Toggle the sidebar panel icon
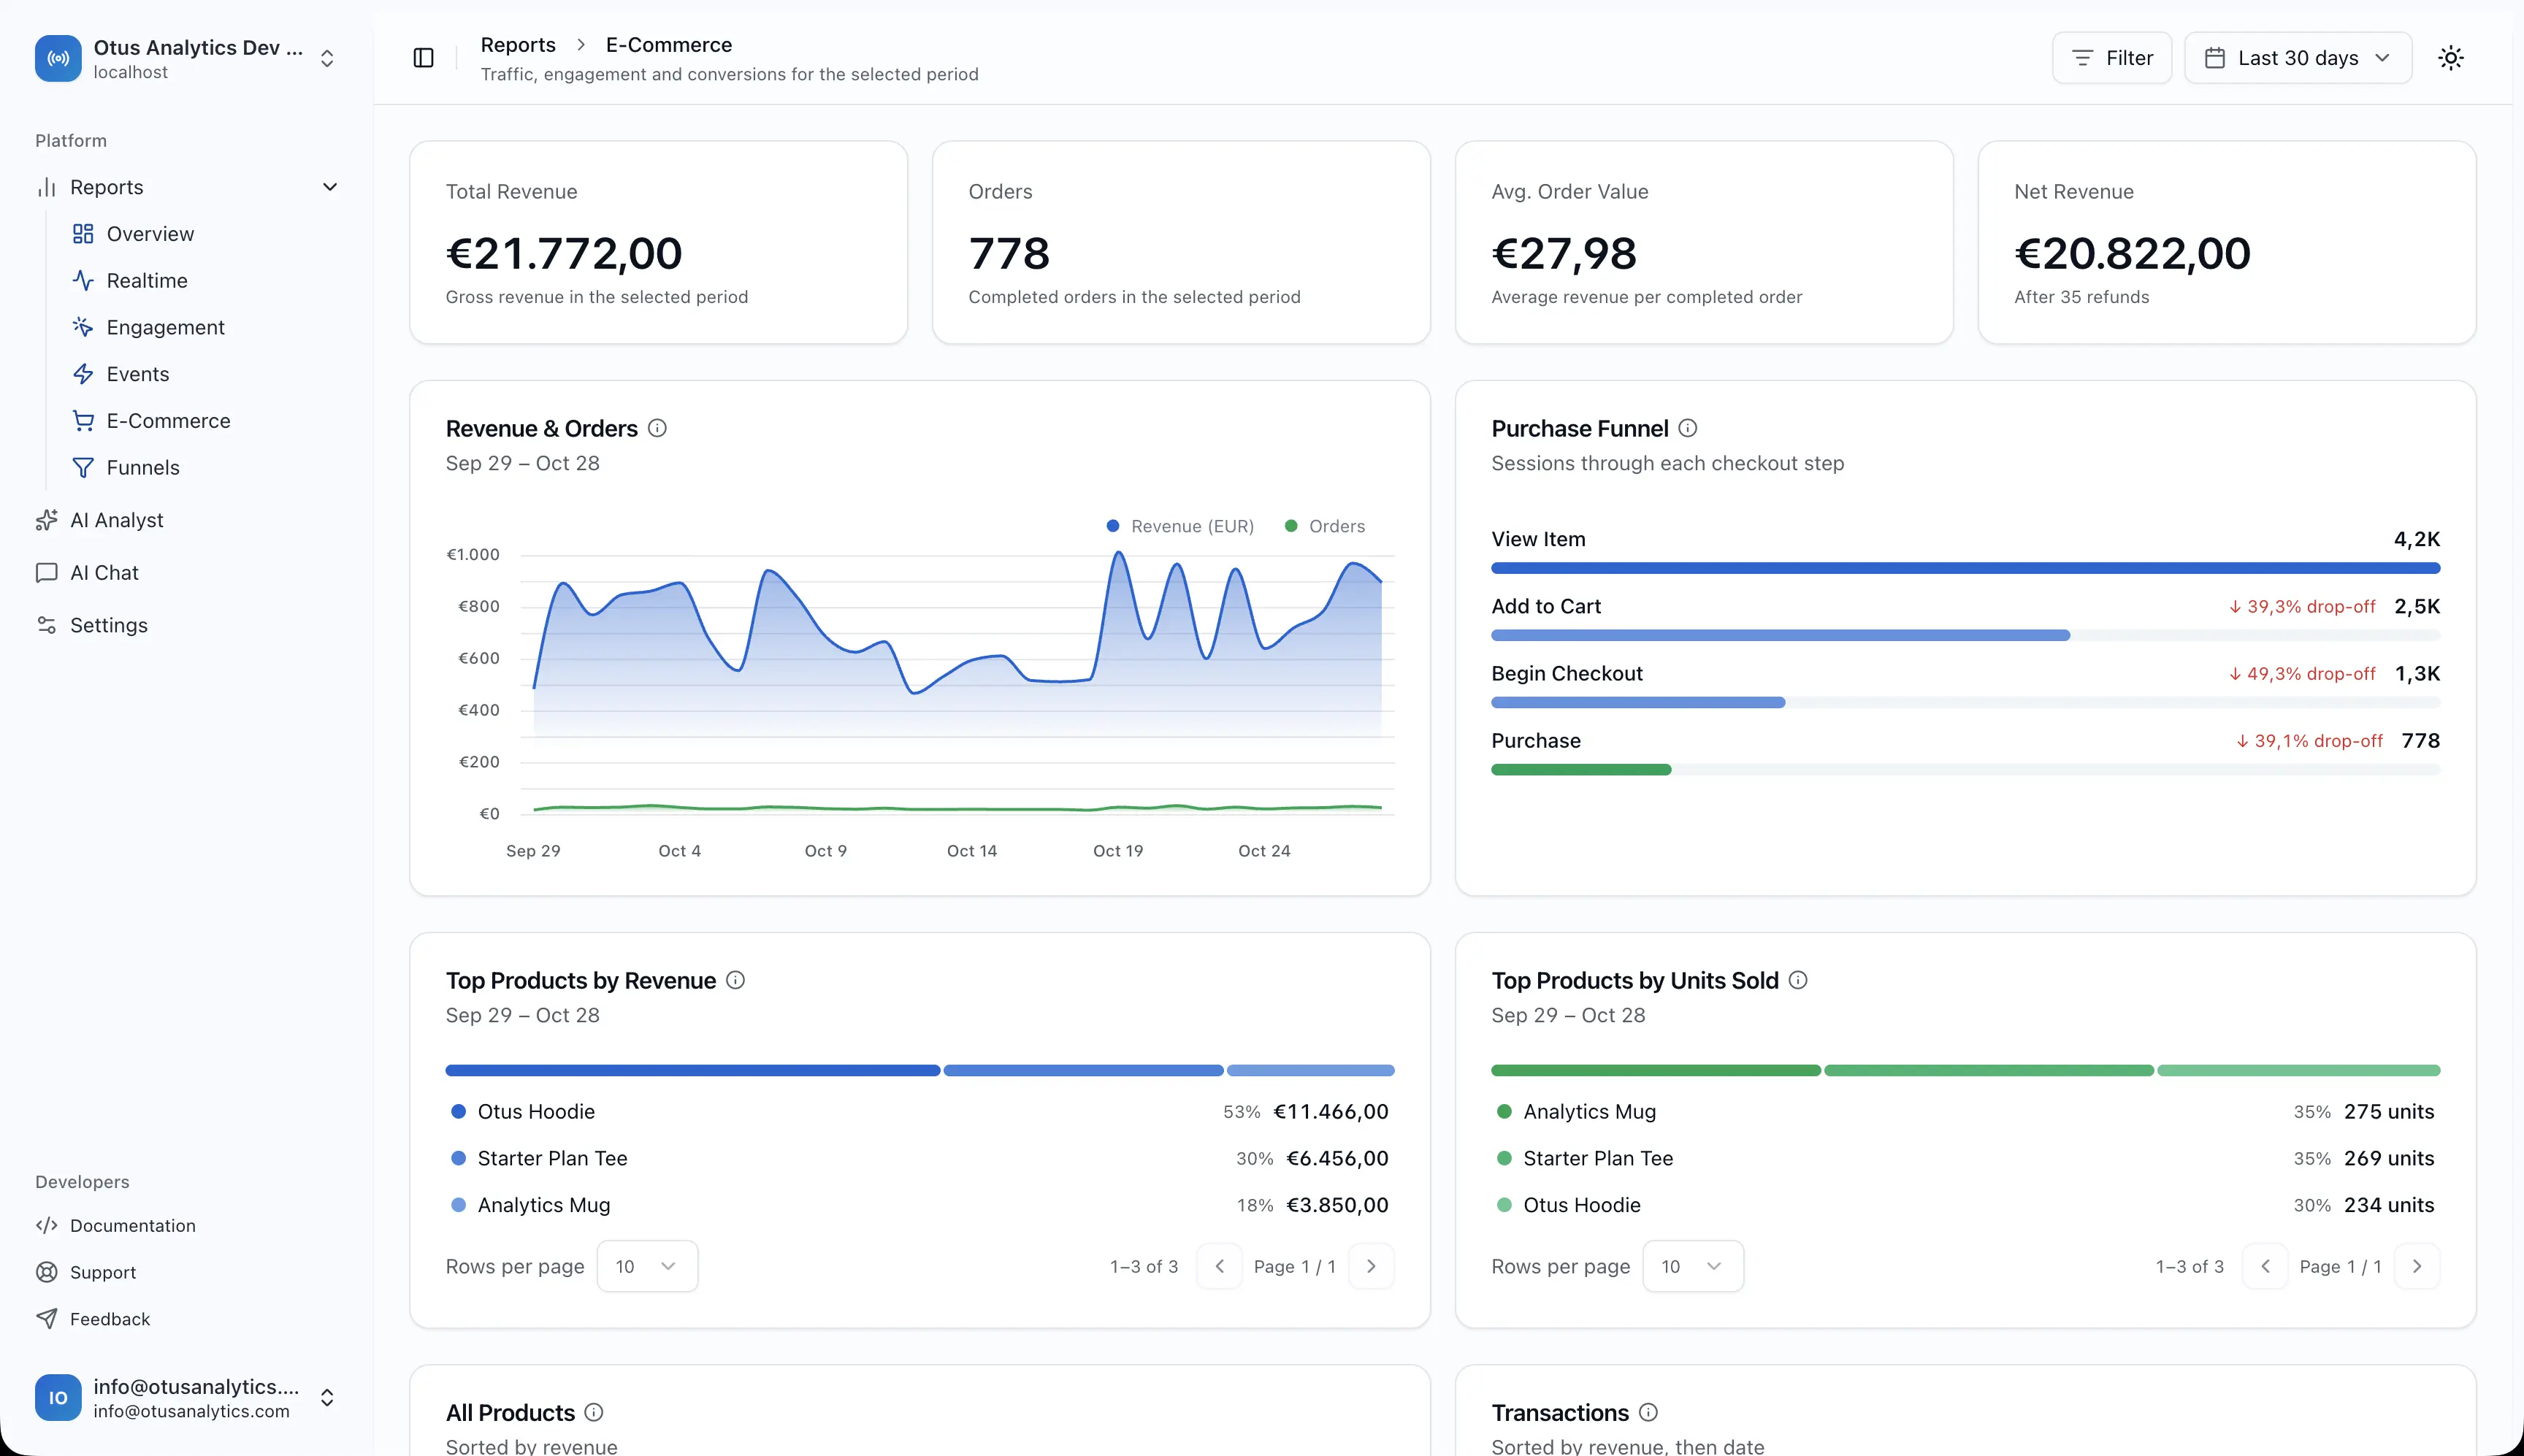2524x1456 pixels. [x=423, y=58]
